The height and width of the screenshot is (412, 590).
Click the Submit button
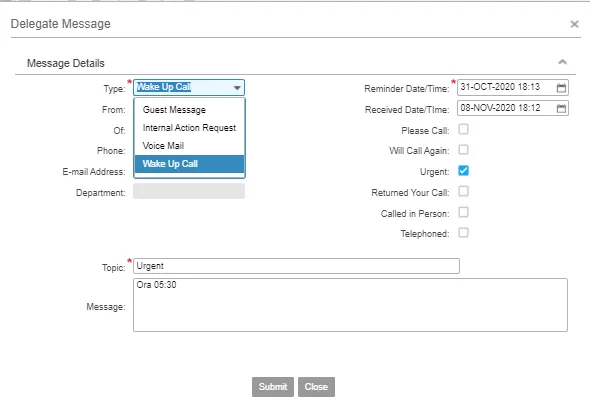click(273, 387)
